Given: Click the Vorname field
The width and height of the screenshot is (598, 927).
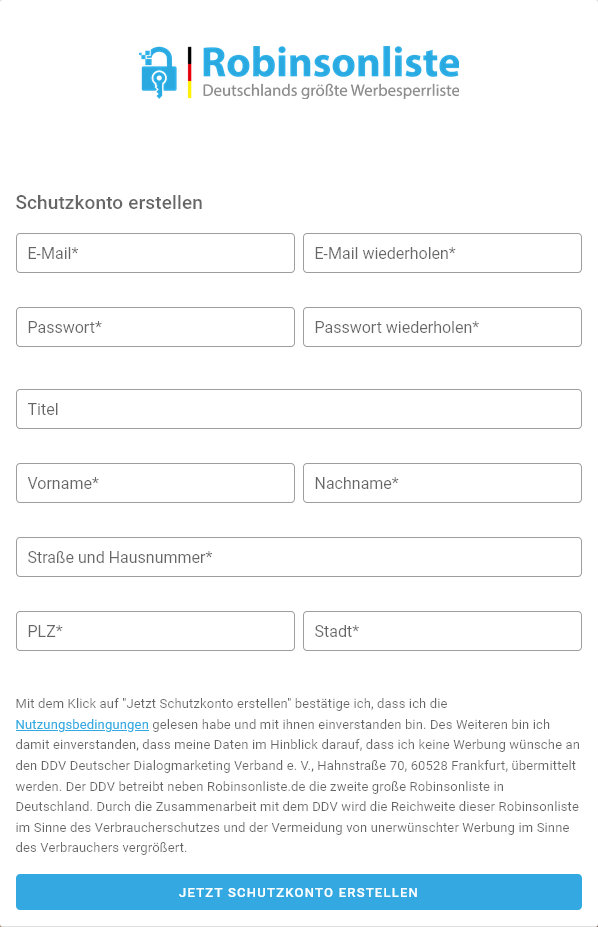Looking at the screenshot, I should pos(155,483).
